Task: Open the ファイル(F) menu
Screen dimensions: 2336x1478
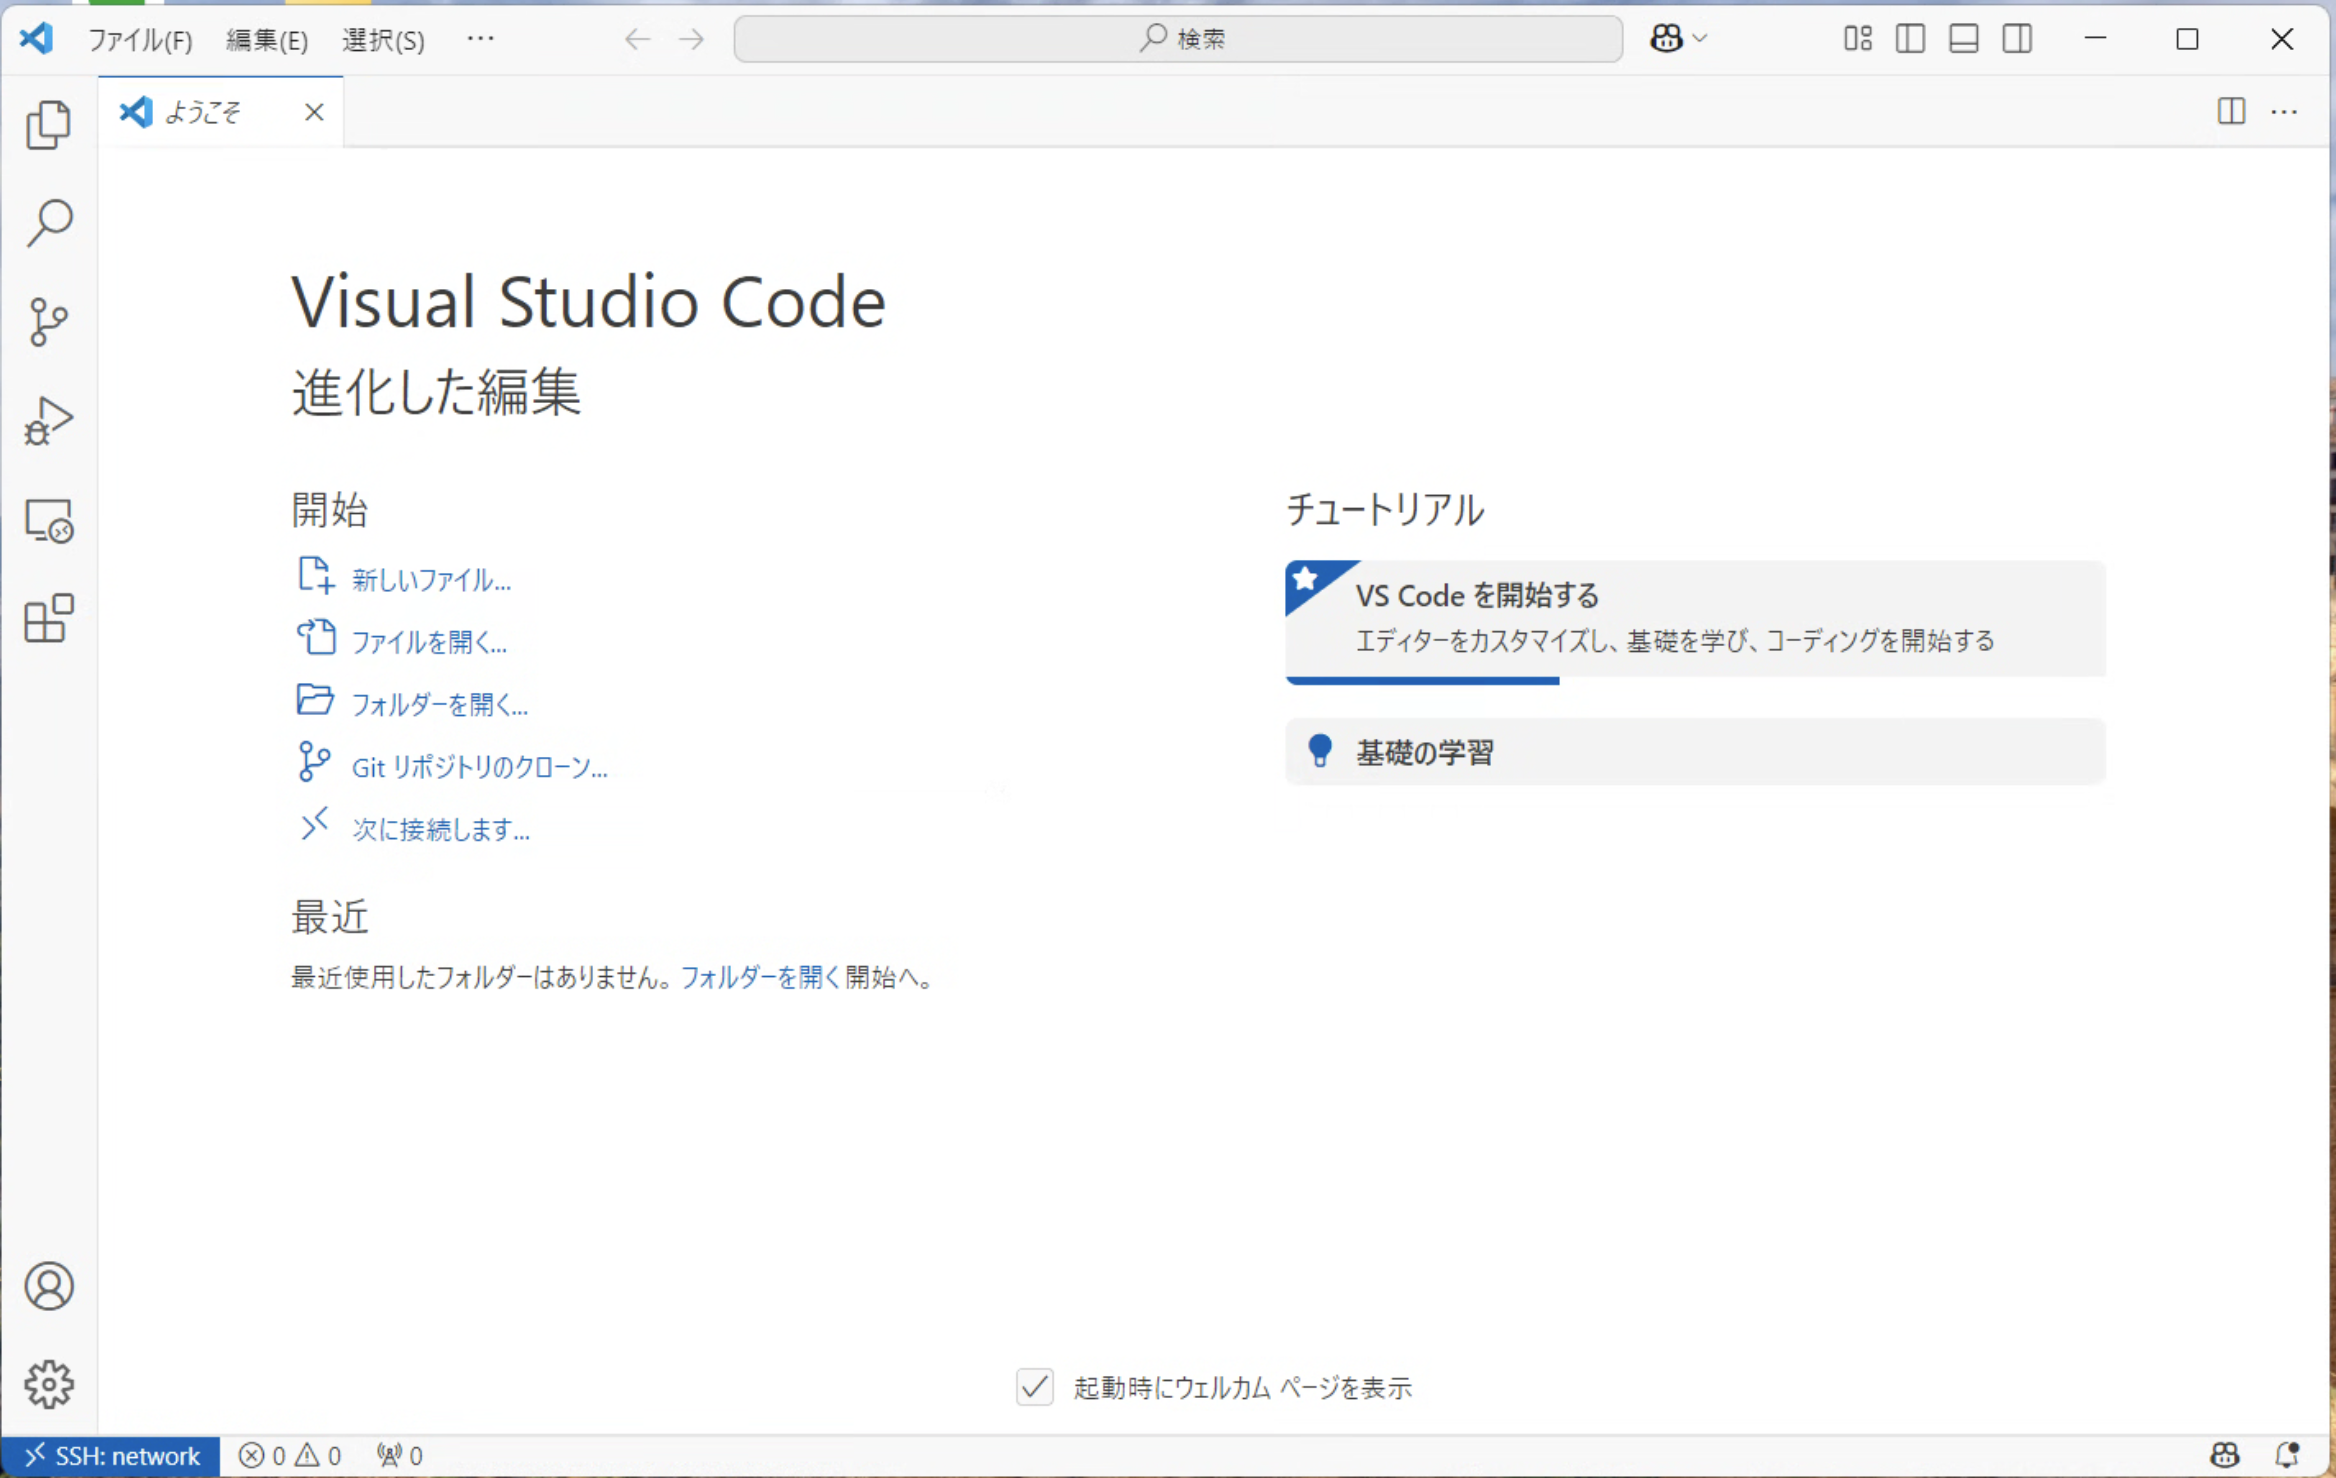Action: pos(140,40)
